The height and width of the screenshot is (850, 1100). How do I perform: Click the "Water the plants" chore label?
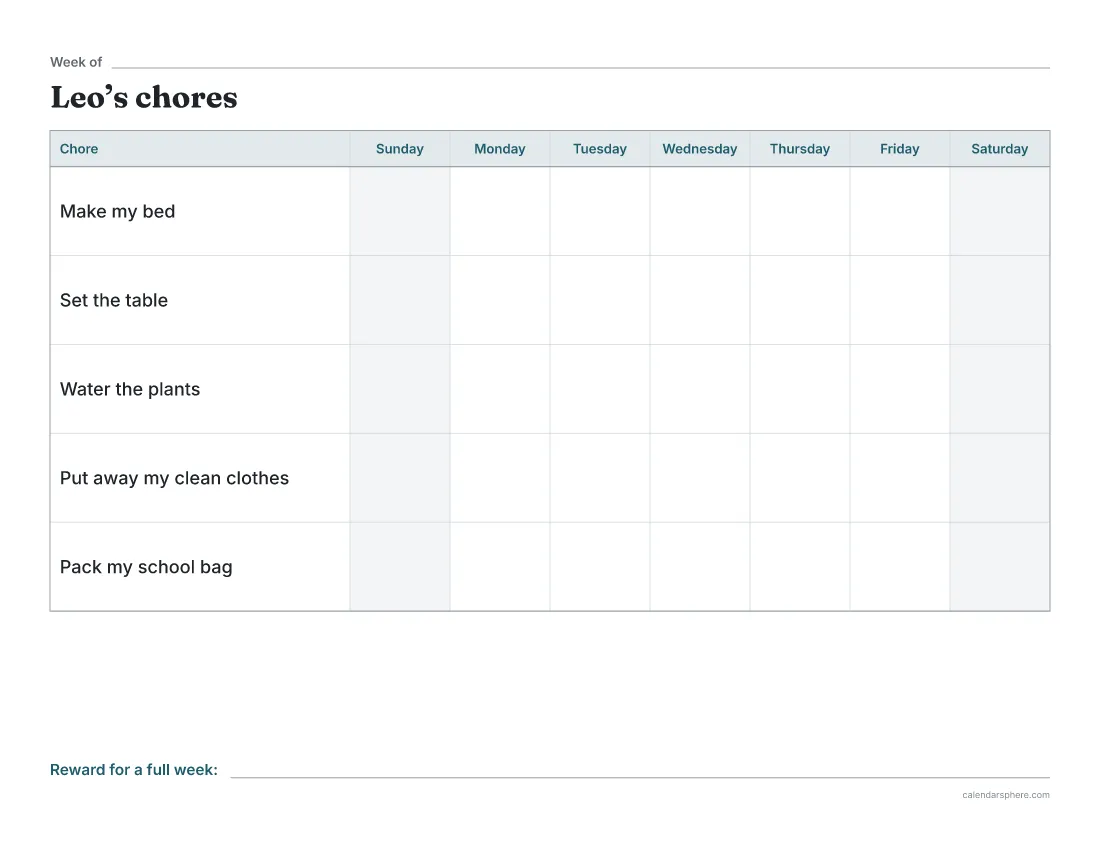[x=130, y=389]
